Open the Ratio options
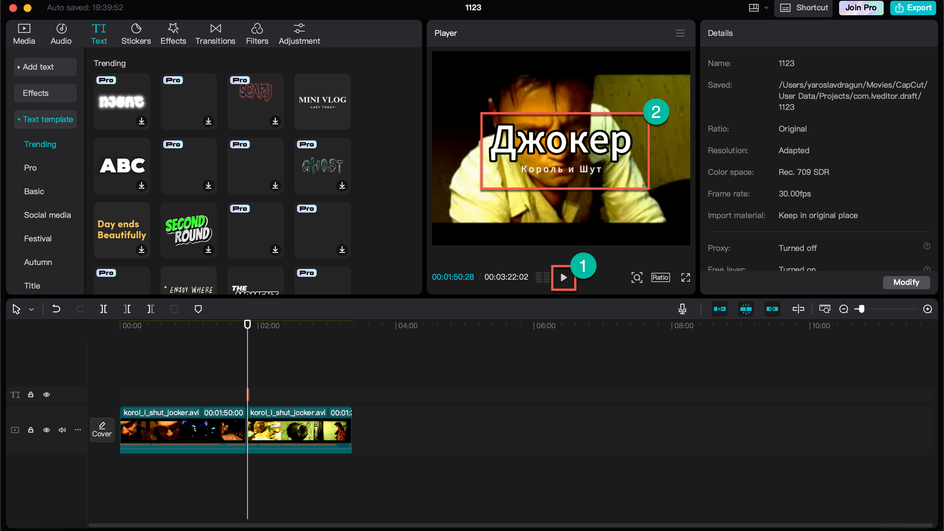The width and height of the screenshot is (944, 531). click(x=660, y=277)
